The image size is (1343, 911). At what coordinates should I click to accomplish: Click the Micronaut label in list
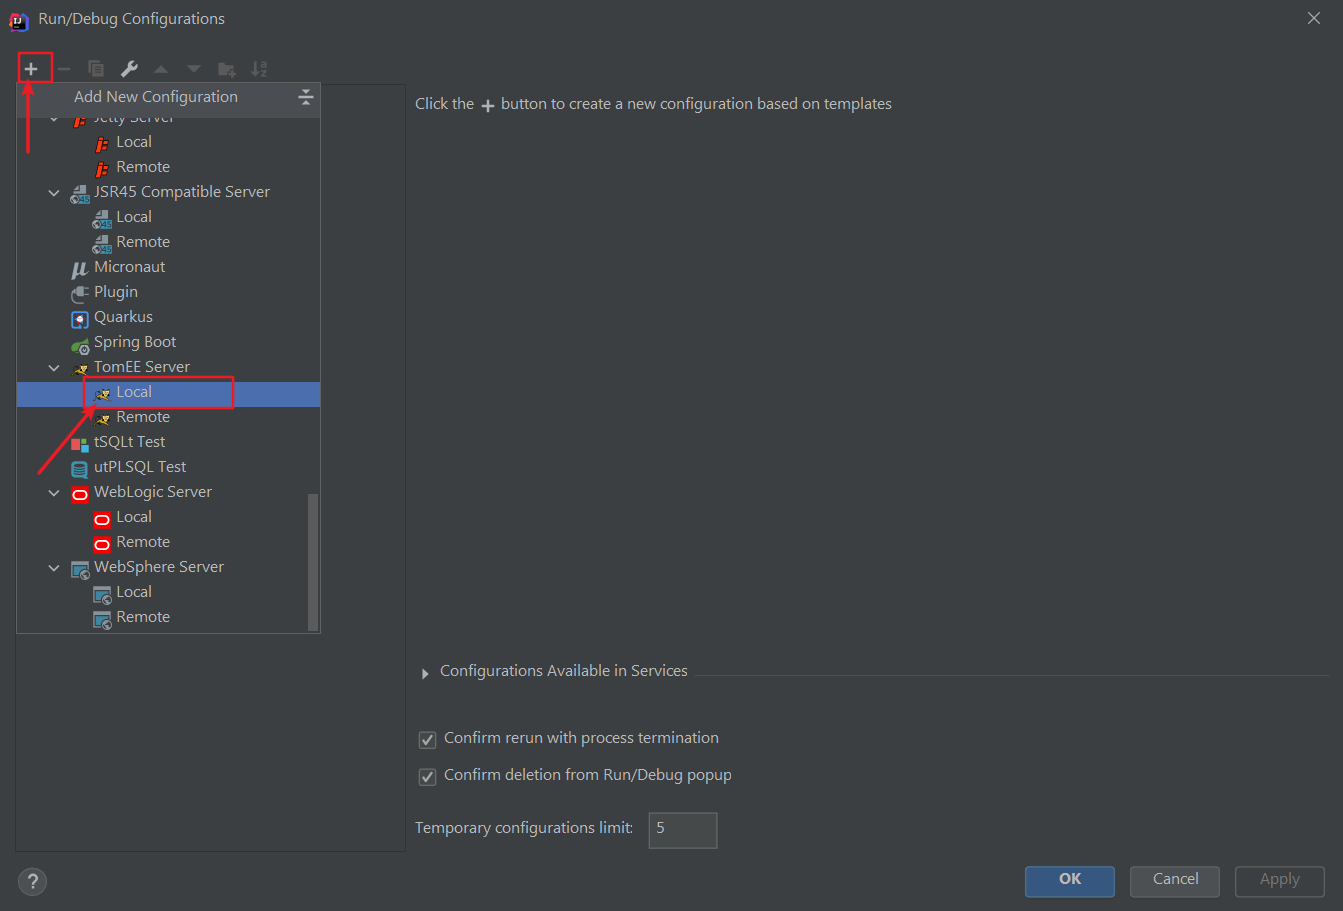130,267
